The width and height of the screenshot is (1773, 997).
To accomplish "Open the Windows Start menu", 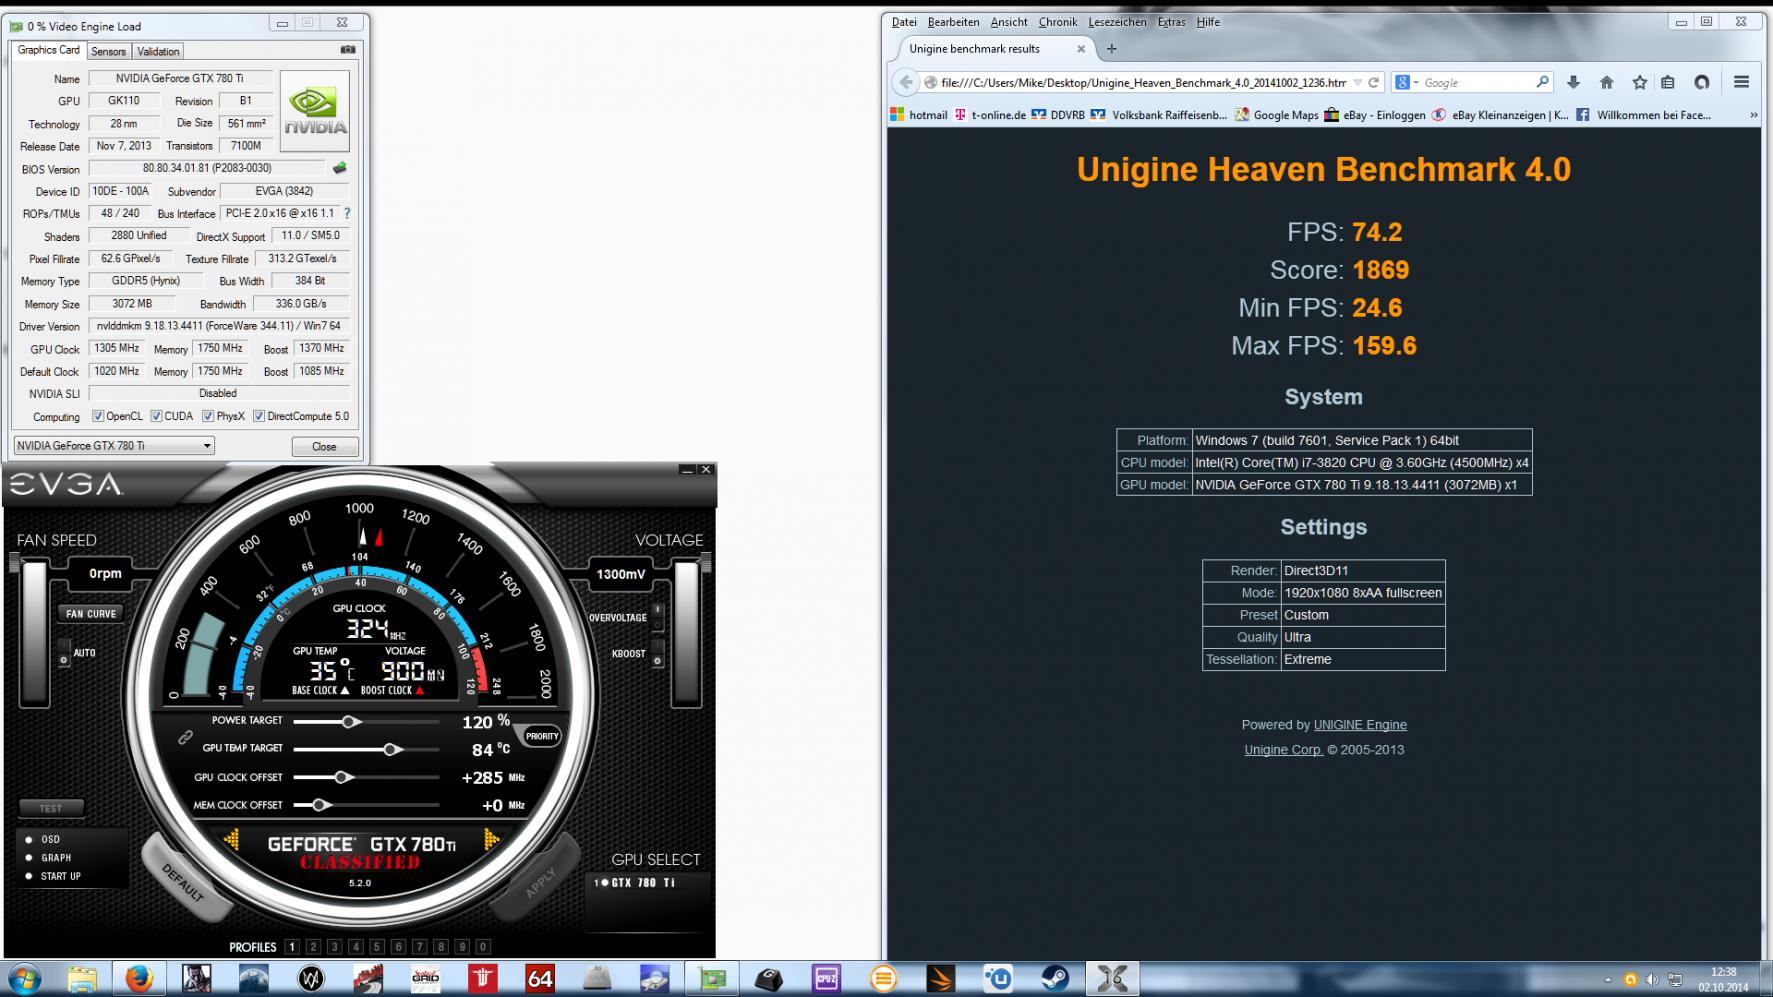I will click(24, 979).
